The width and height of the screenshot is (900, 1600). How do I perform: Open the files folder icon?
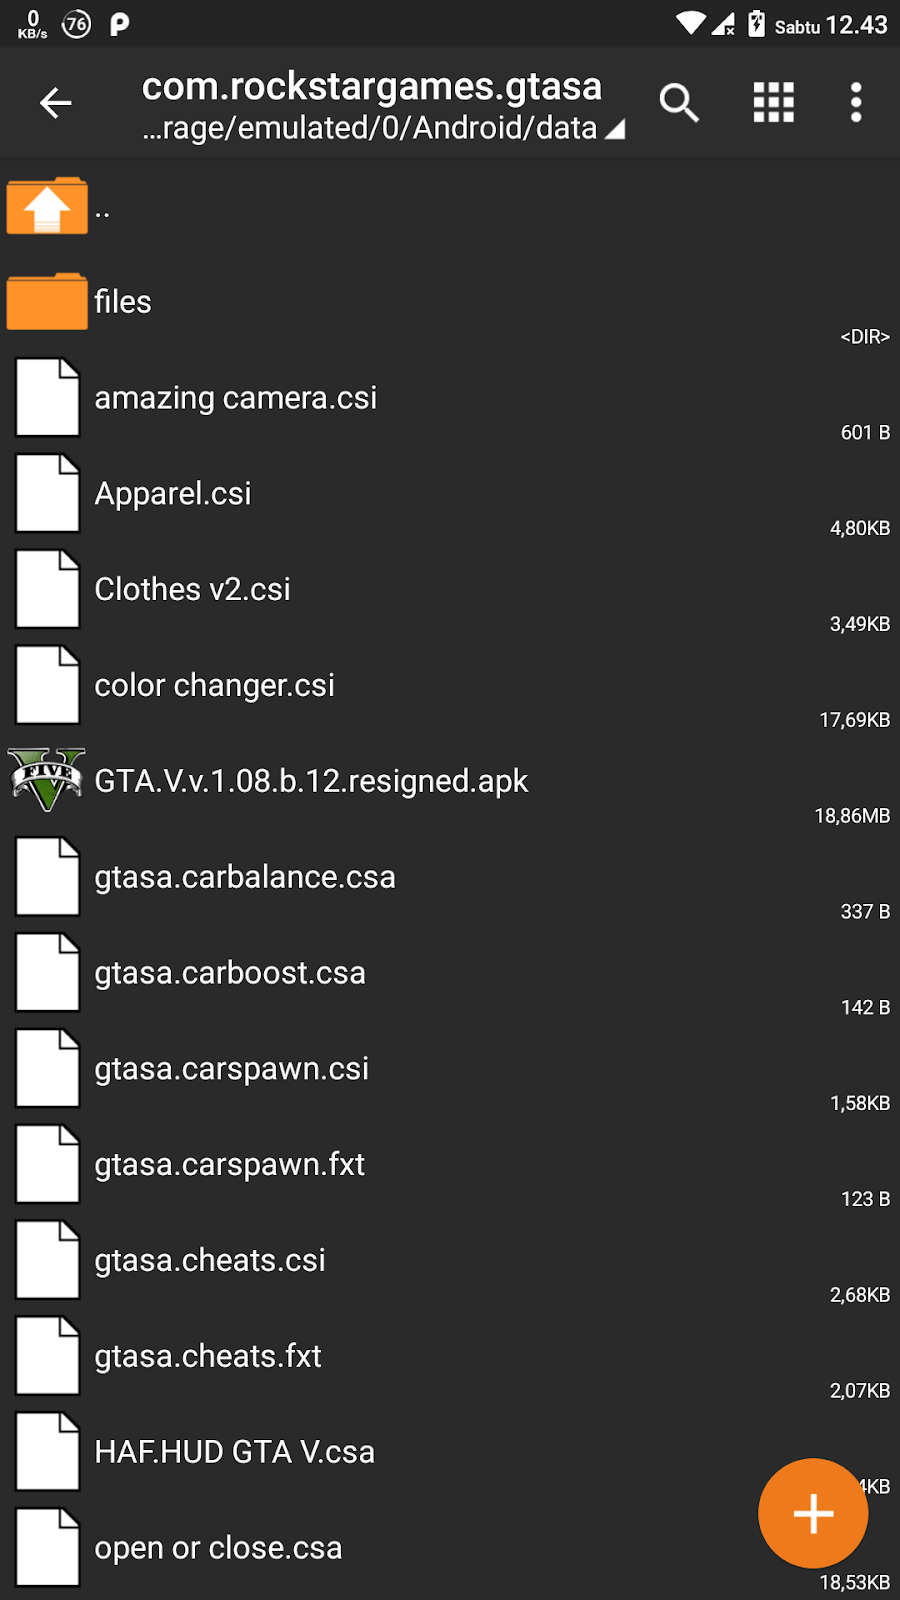coord(47,302)
